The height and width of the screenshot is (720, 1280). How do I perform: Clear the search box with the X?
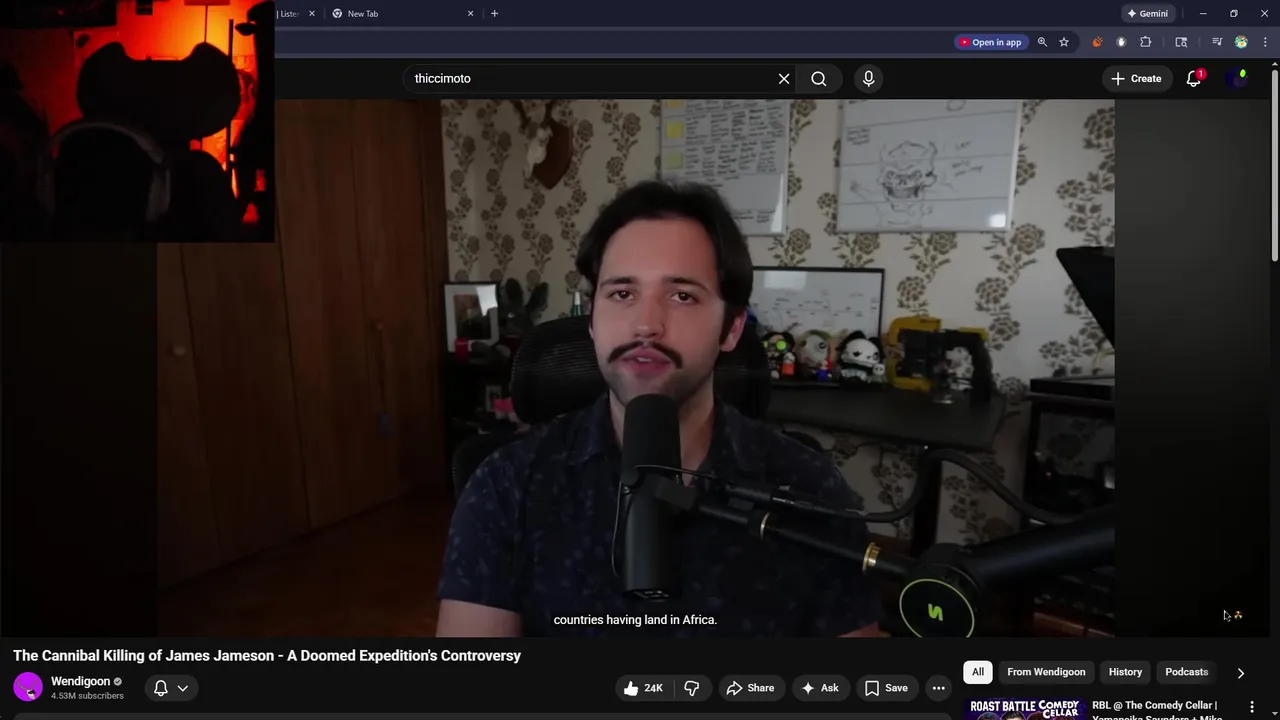tap(784, 78)
